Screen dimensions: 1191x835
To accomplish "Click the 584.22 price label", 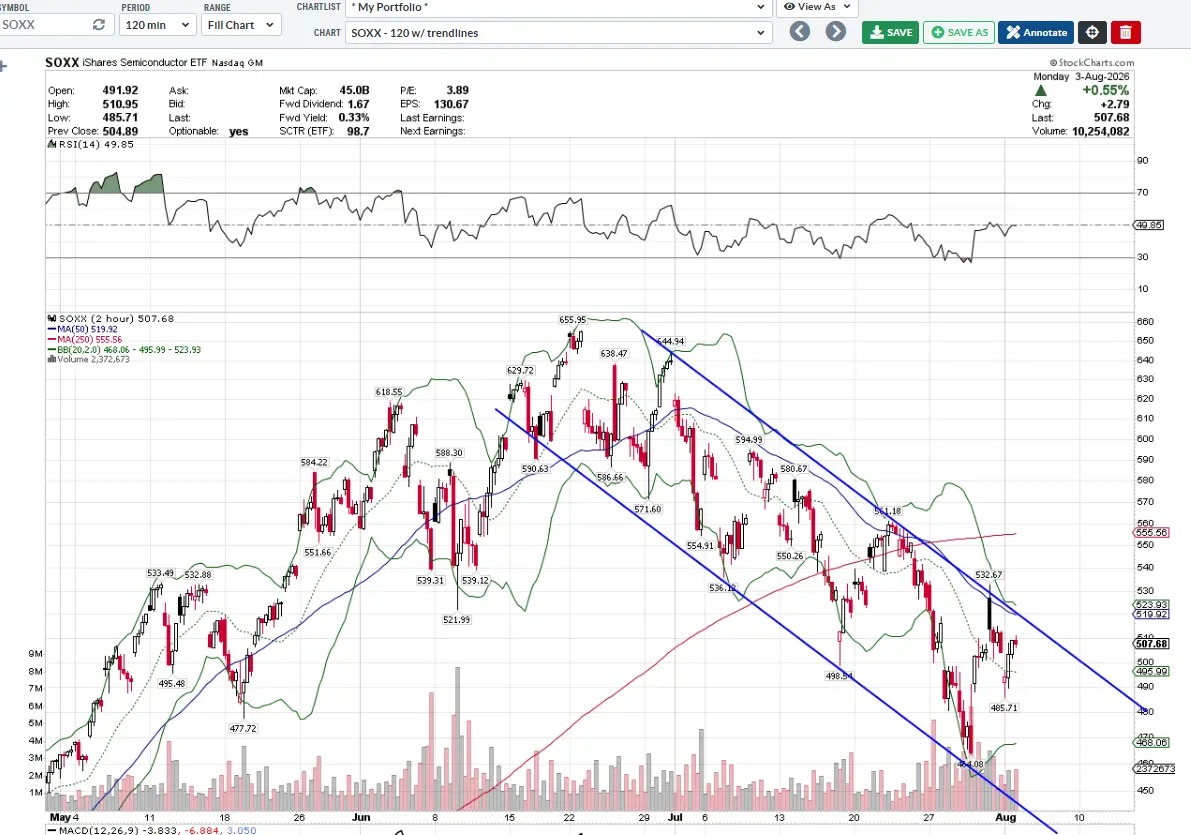I will tap(314, 461).
